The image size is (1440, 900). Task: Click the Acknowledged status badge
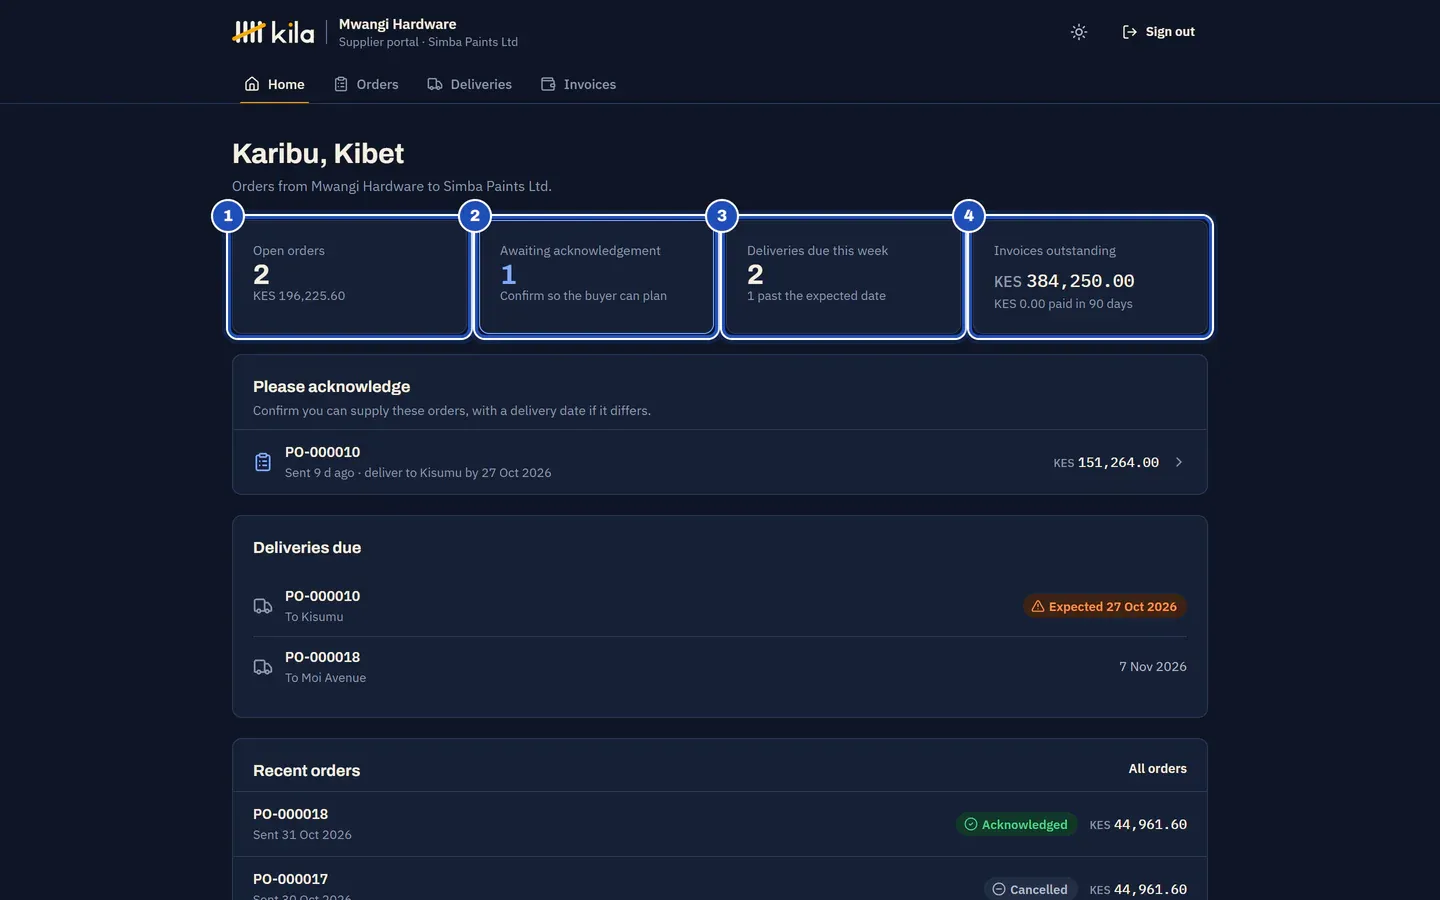[x=1016, y=824]
